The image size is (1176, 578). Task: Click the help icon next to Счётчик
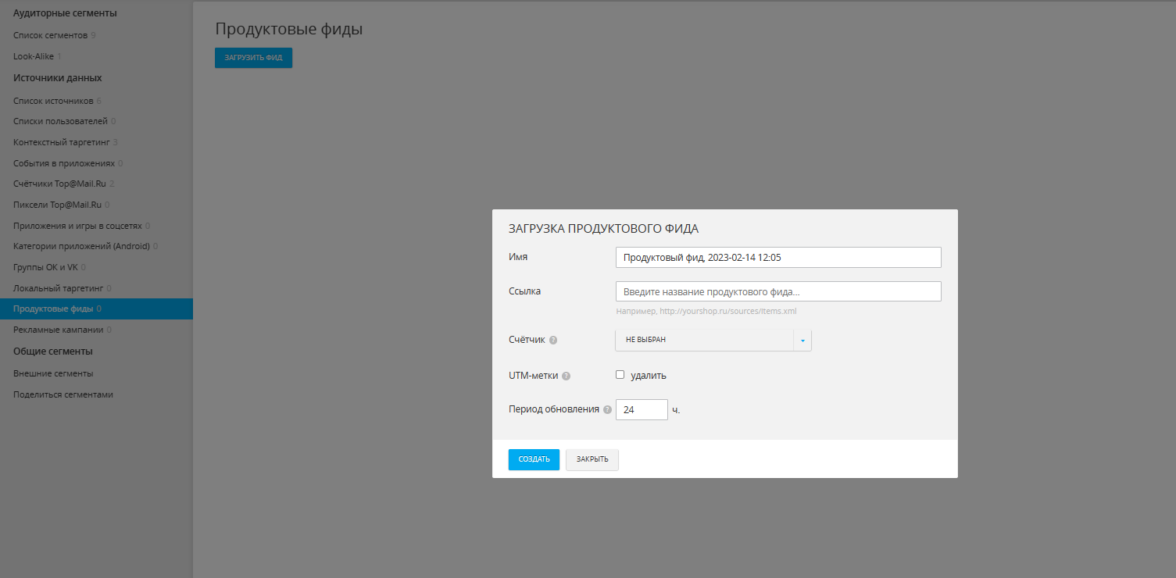point(554,341)
